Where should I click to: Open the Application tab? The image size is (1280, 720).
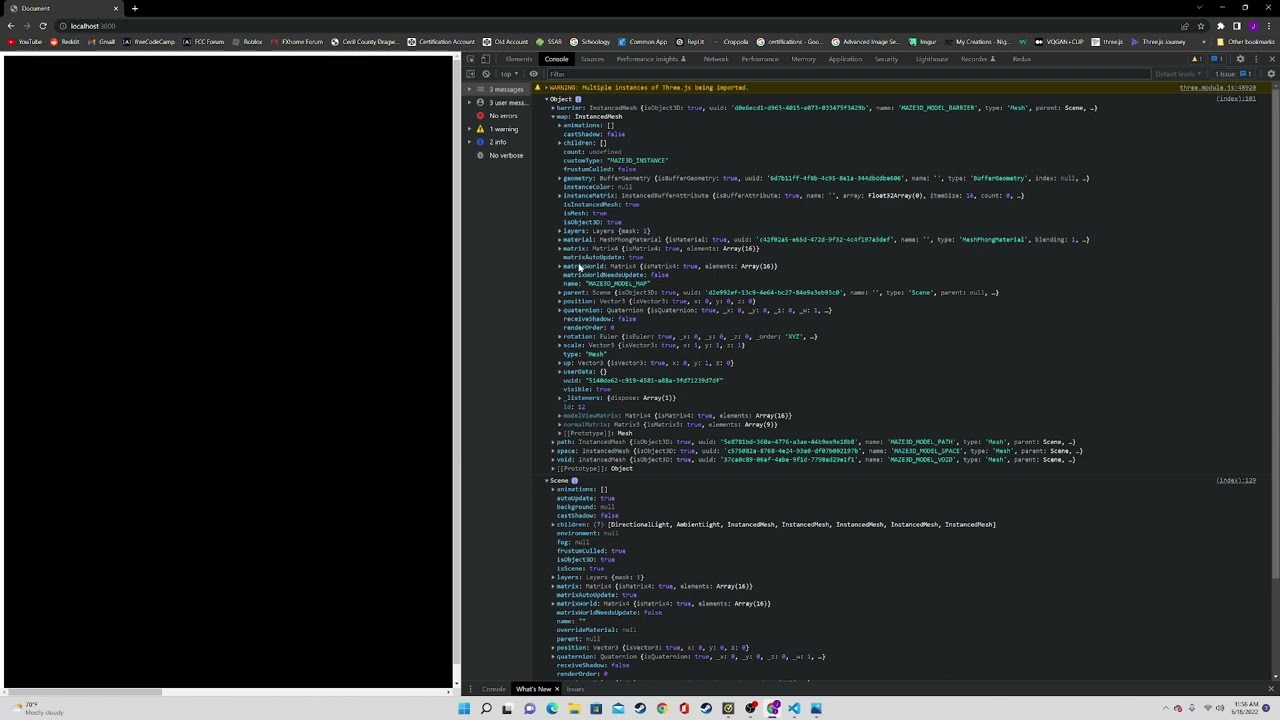[845, 59]
